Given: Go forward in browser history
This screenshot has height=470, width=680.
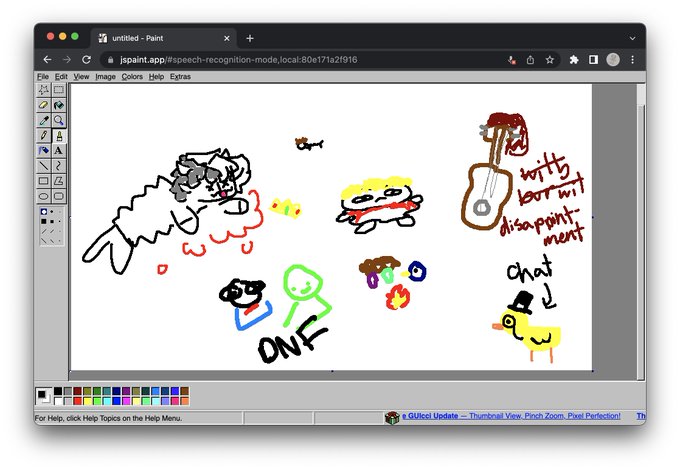Looking at the screenshot, I should (x=66, y=59).
